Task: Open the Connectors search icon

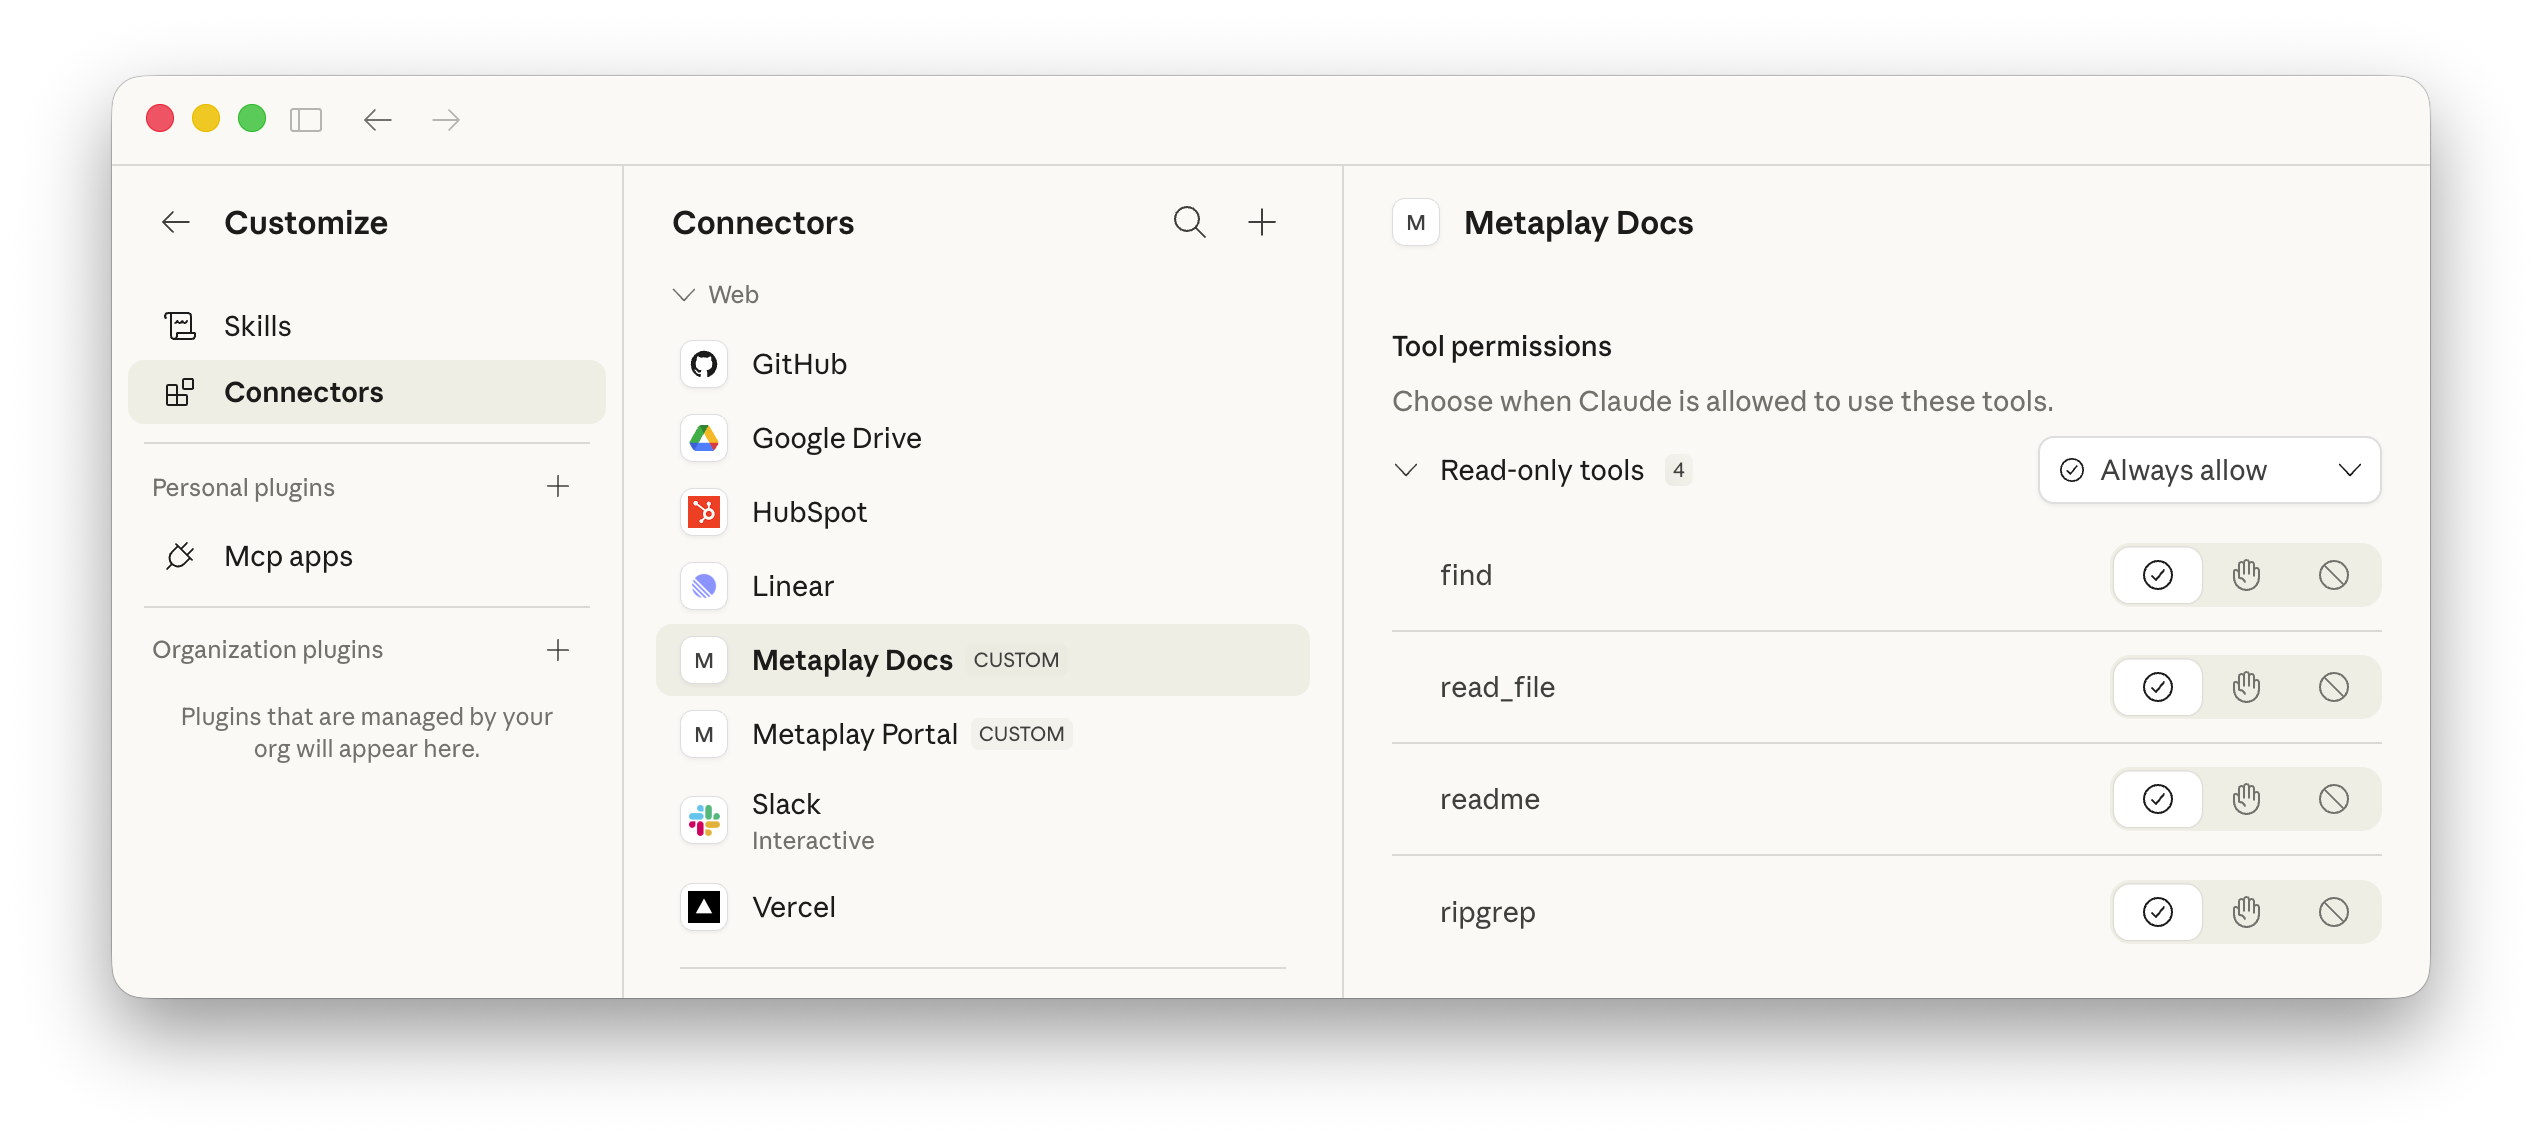Action: coord(1189,222)
